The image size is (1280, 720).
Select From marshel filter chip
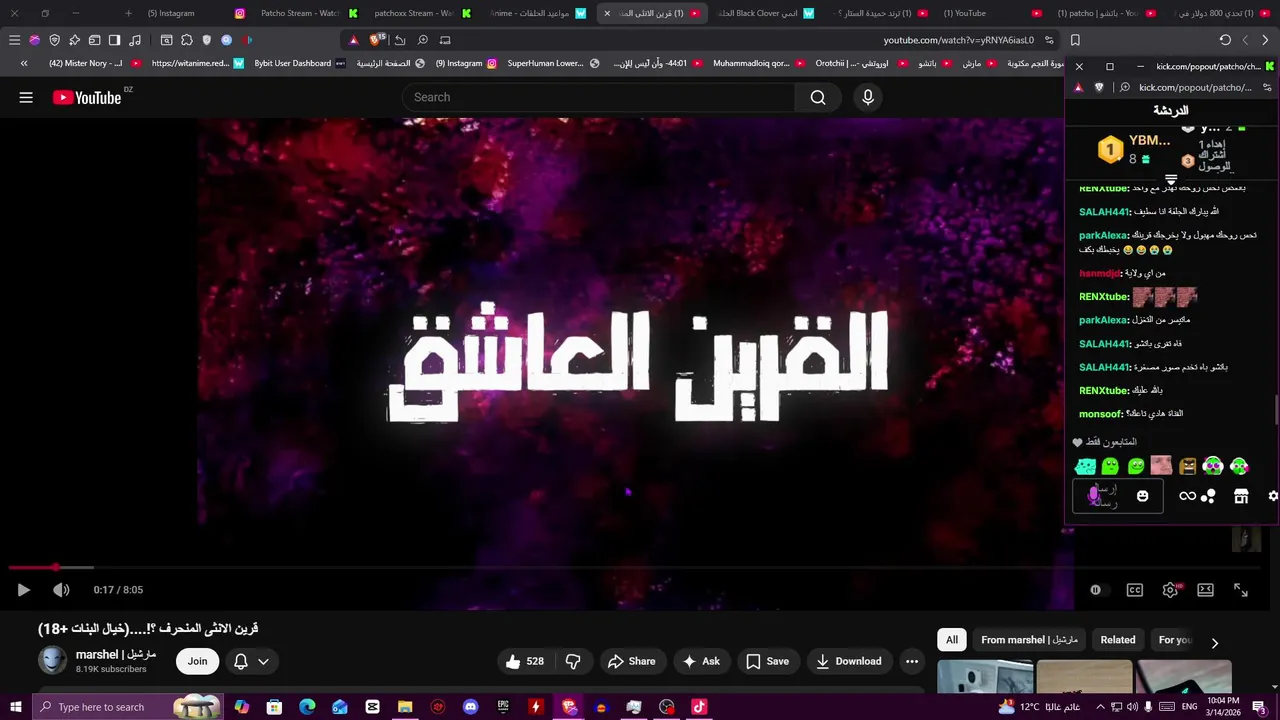point(1029,640)
